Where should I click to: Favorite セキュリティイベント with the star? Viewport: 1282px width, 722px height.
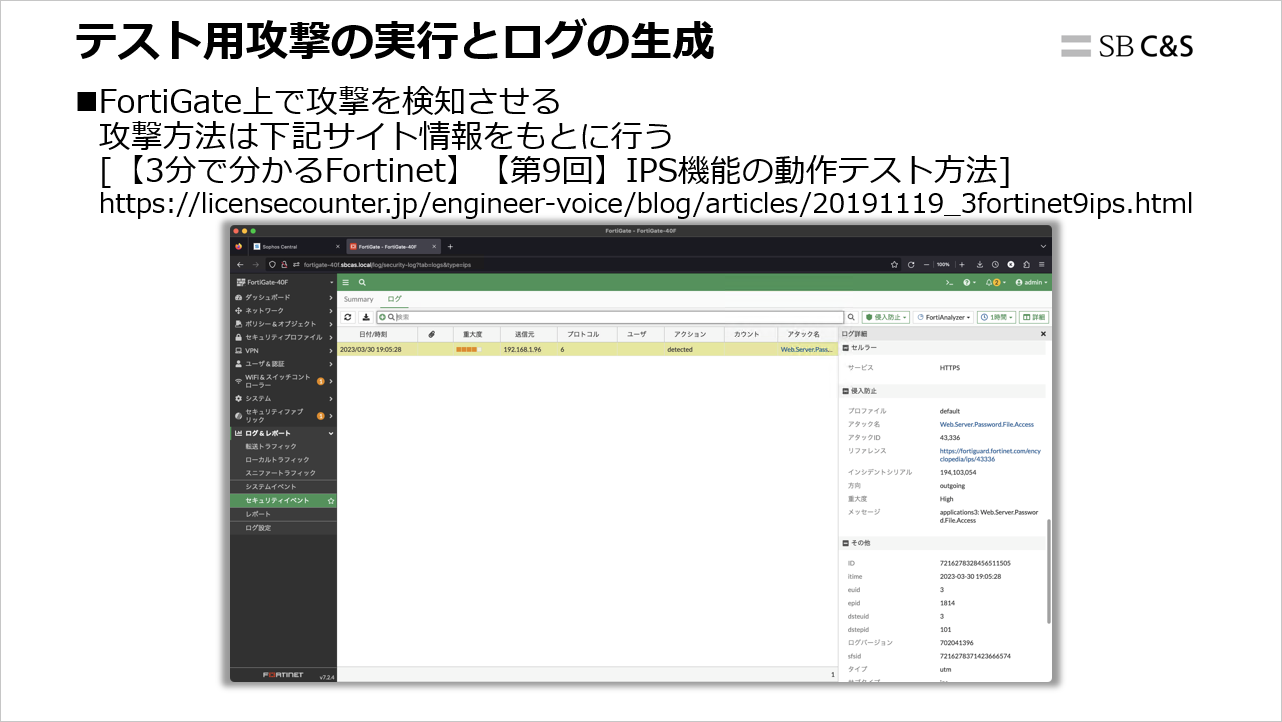pos(331,500)
